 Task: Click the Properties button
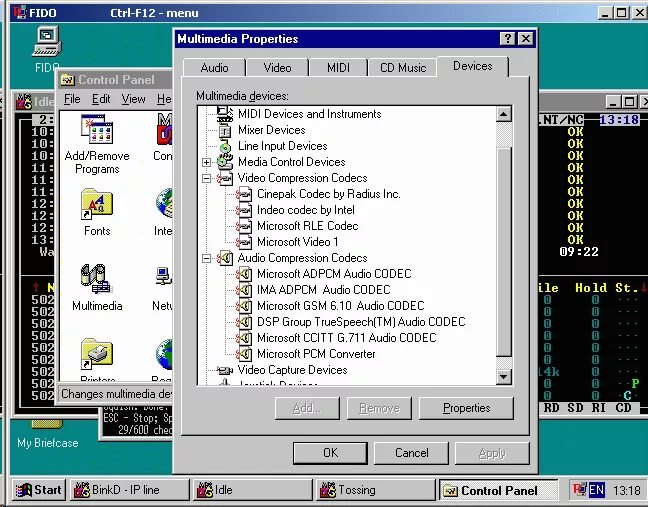pos(466,408)
